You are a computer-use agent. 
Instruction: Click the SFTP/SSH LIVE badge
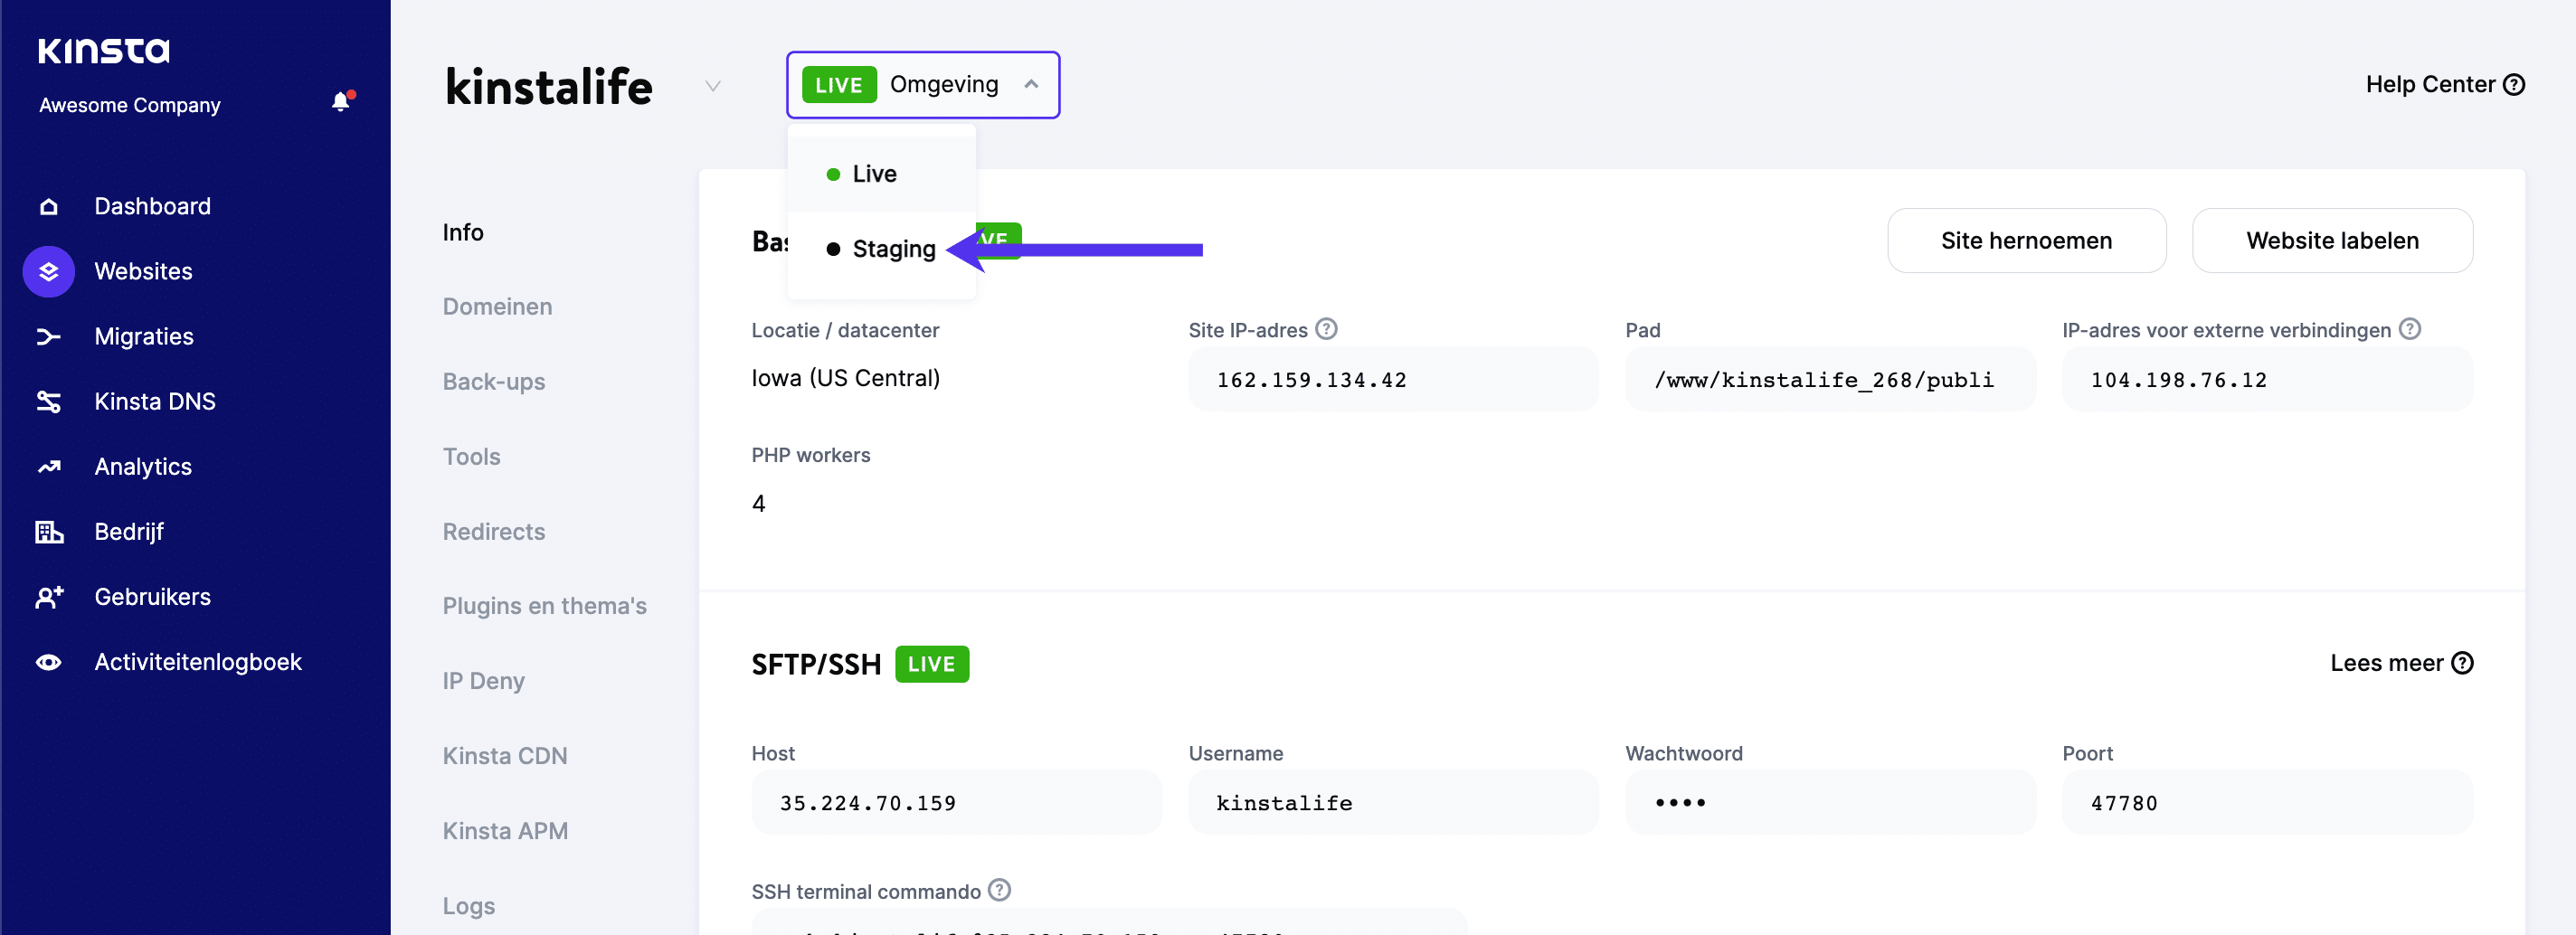point(931,665)
